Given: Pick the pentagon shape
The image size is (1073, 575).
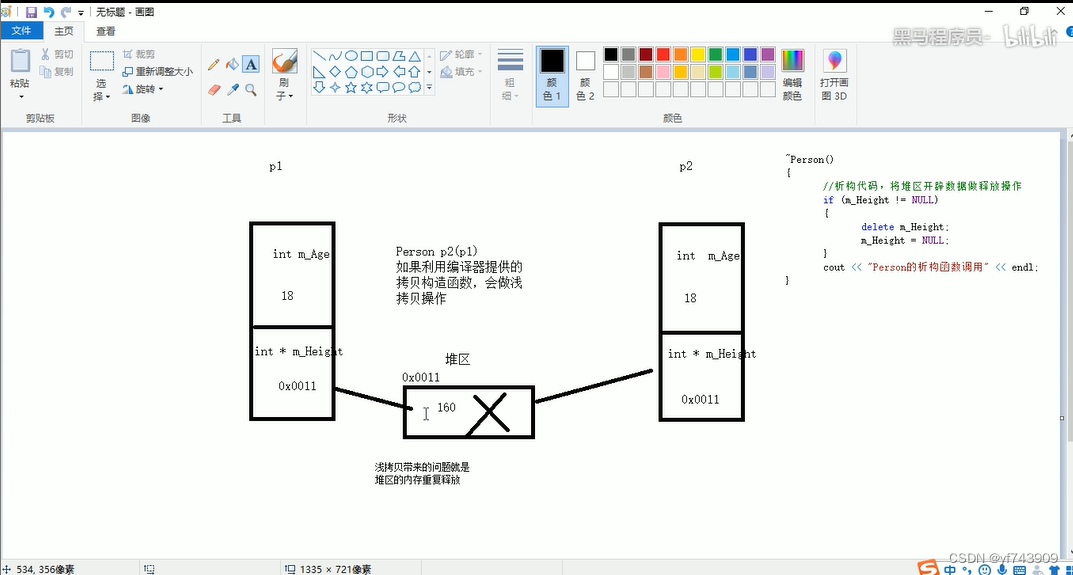Looking at the screenshot, I should pos(350,71).
